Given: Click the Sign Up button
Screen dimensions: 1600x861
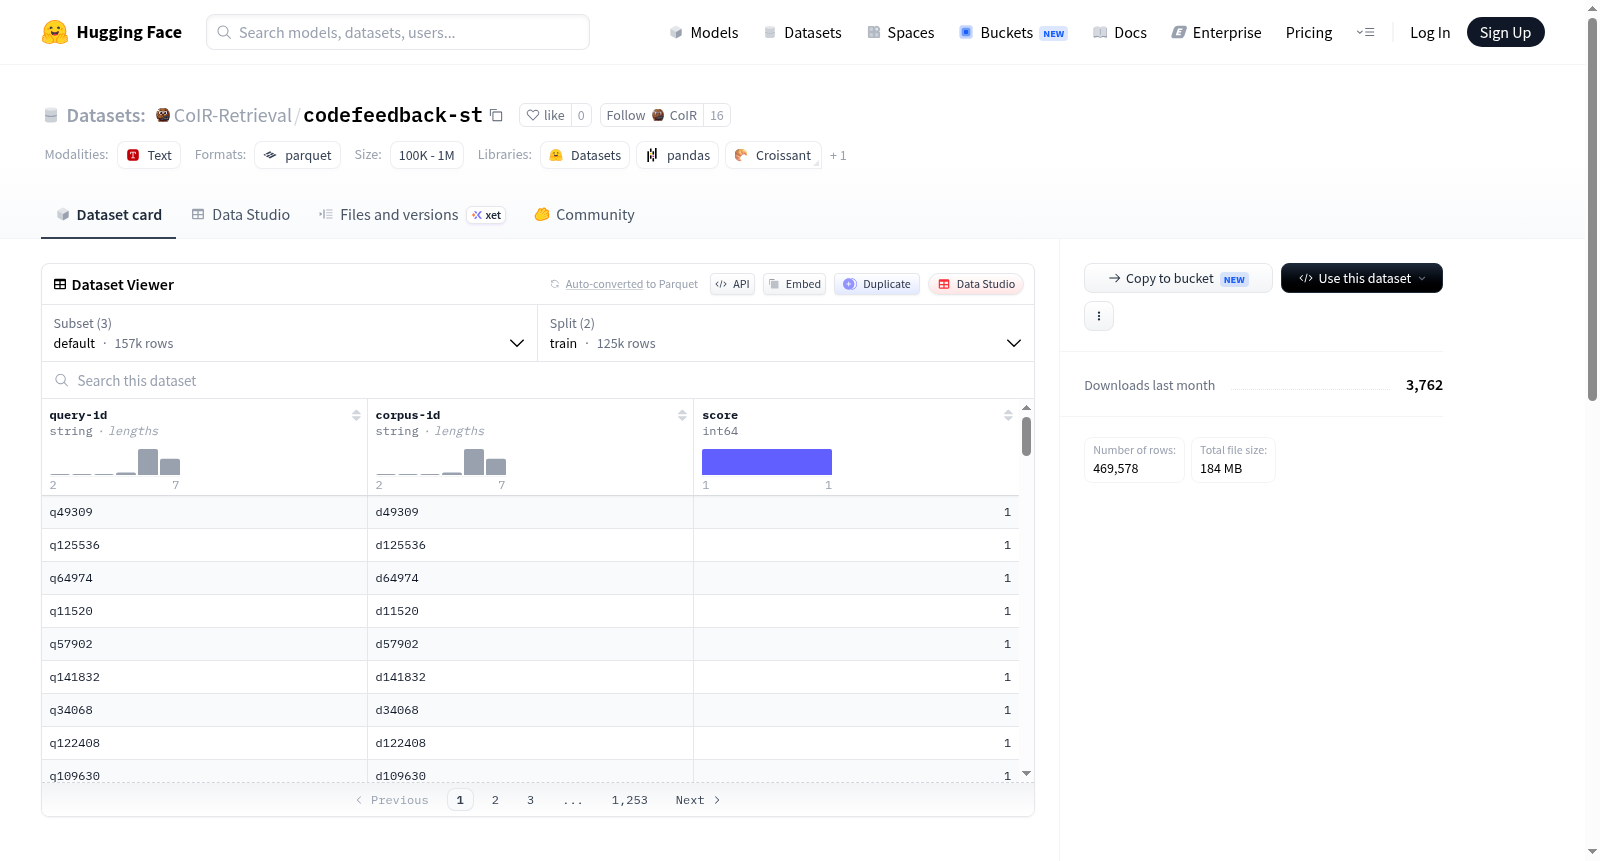Looking at the screenshot, I should click(x=1505, y=32).
